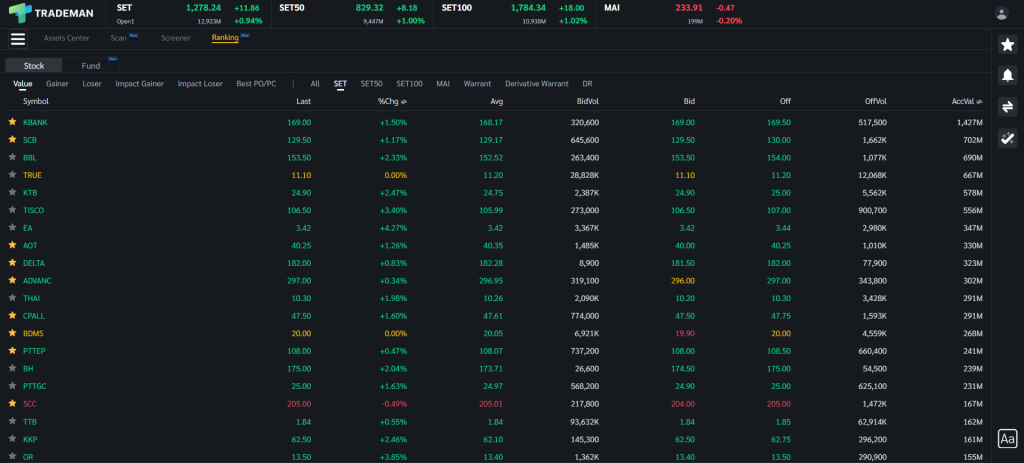This screenshot has width=1024, height=463.
Task: Switch the %Chg column display mode
Action: click(x=404, y=102)
